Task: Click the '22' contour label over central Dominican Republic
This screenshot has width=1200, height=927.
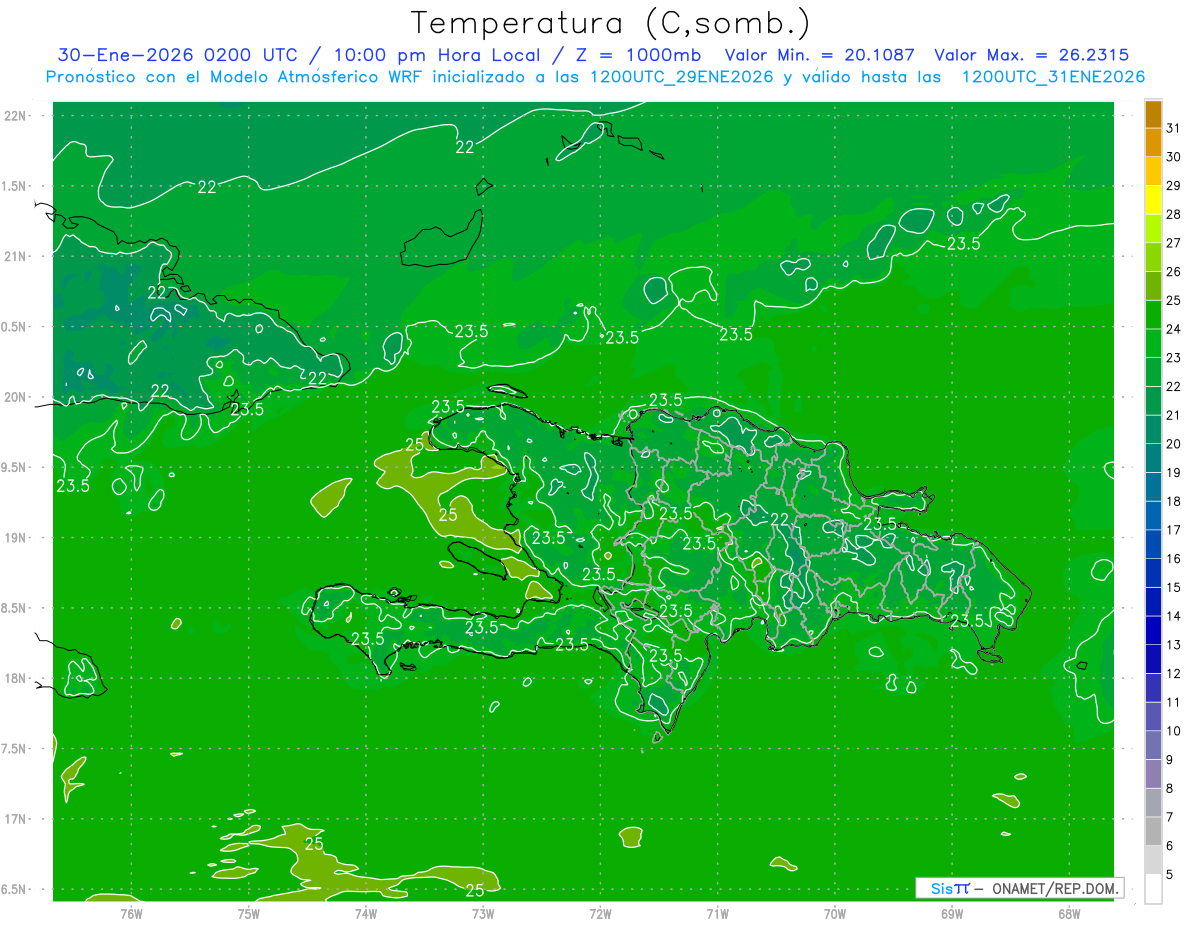Action: [780, 519]
